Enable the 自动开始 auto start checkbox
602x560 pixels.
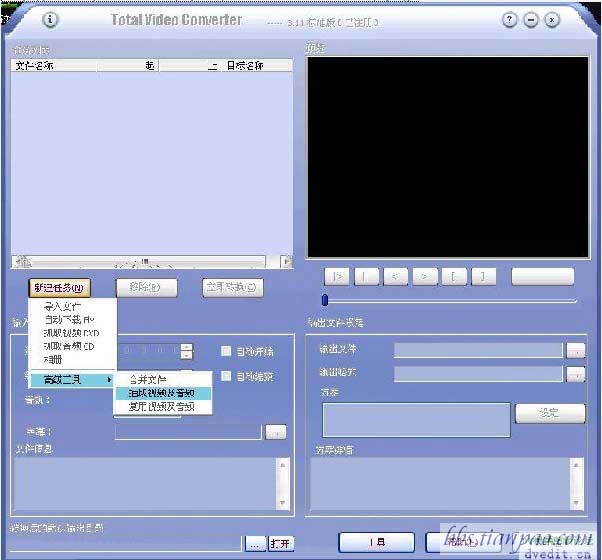tap(226, 351)
